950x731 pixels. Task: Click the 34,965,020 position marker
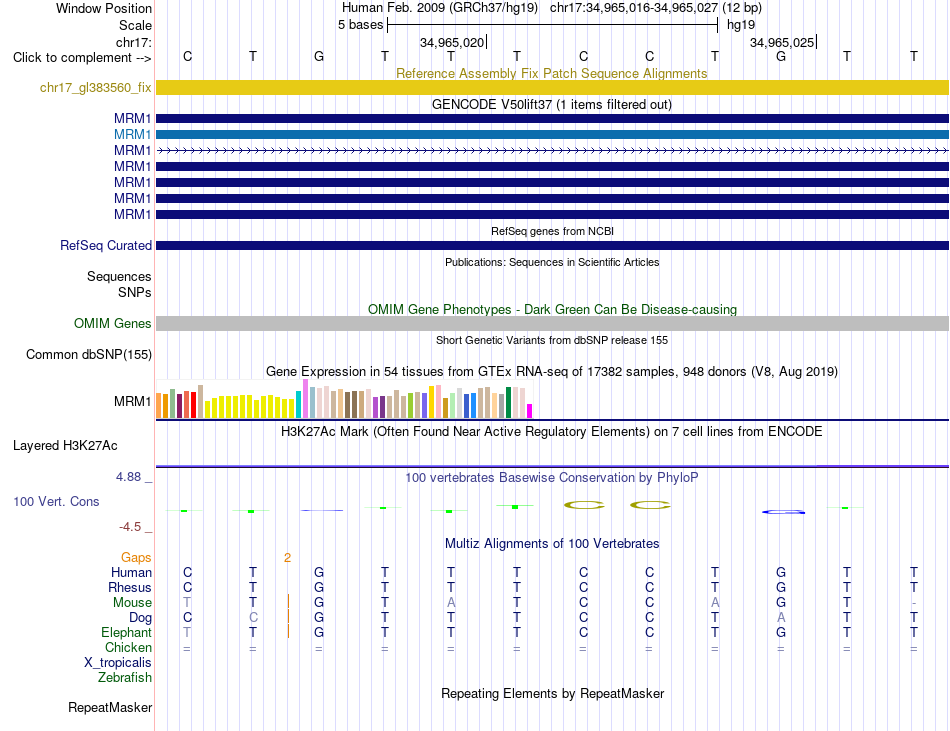point(452,42)
